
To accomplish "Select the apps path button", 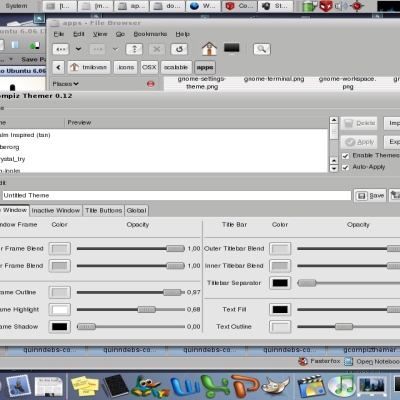I will [205, 67].
